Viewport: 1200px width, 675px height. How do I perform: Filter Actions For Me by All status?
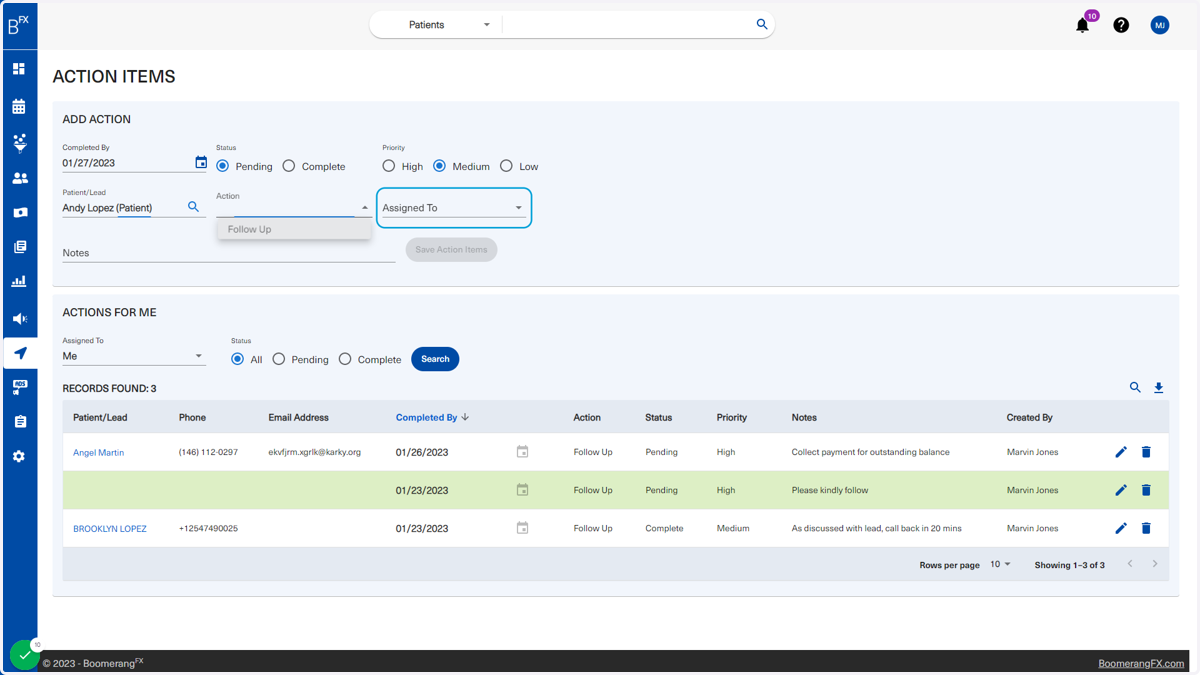238,359
